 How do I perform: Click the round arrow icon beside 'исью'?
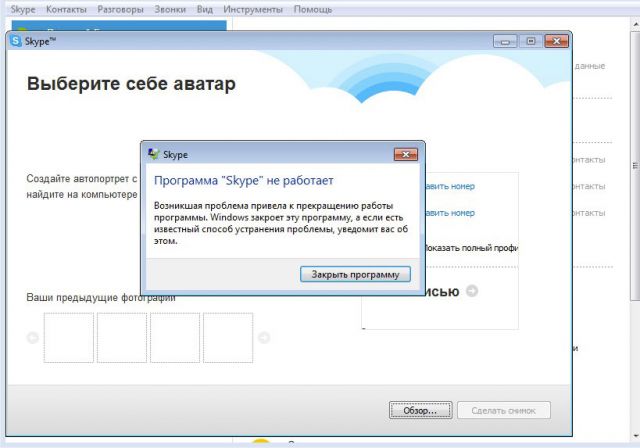(472, 291)
